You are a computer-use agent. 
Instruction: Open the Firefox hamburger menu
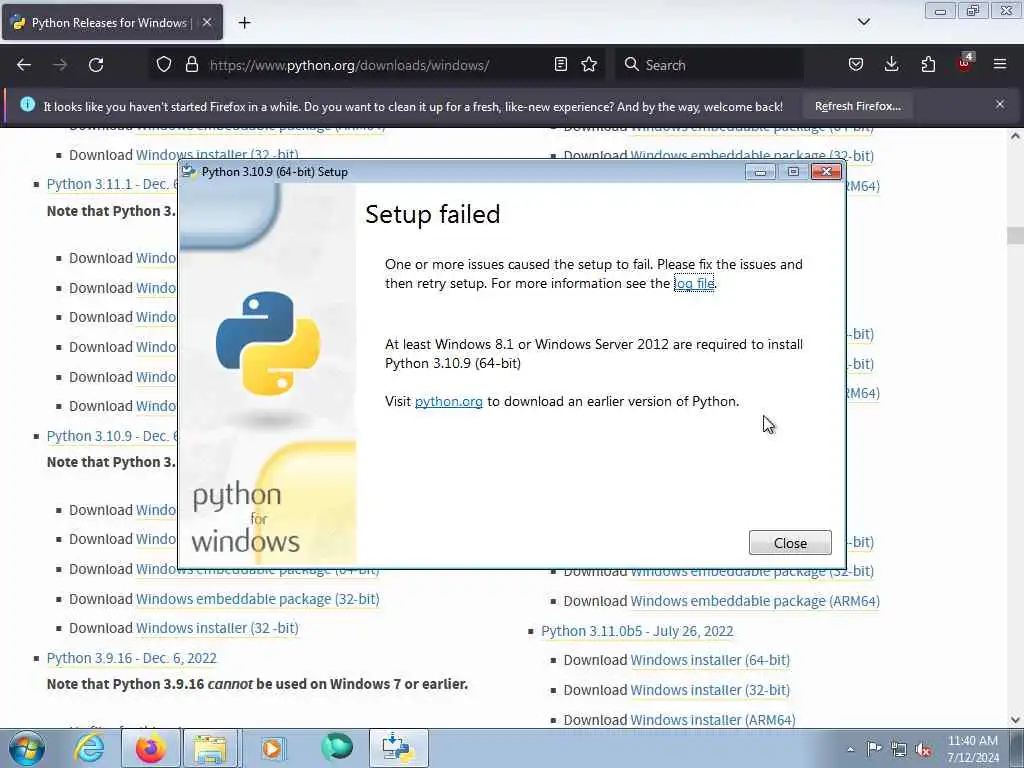click(x=1000, y=64)
